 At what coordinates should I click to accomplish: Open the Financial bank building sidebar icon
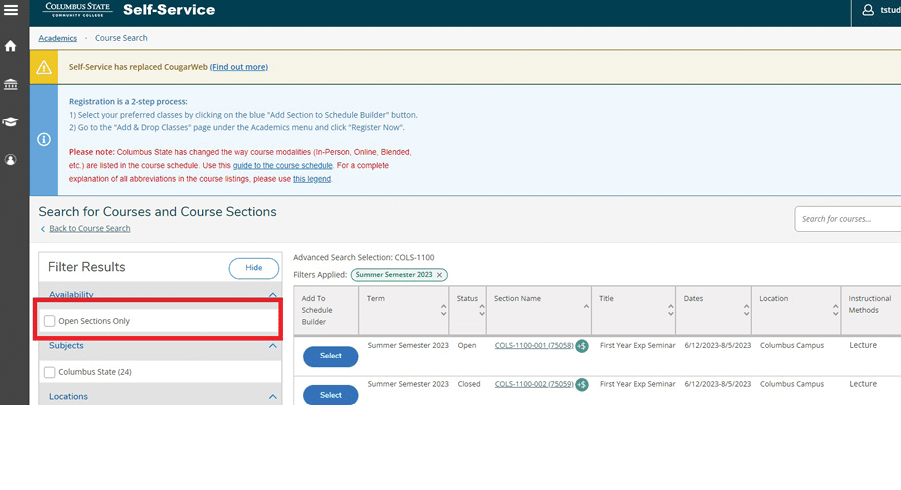11,84
